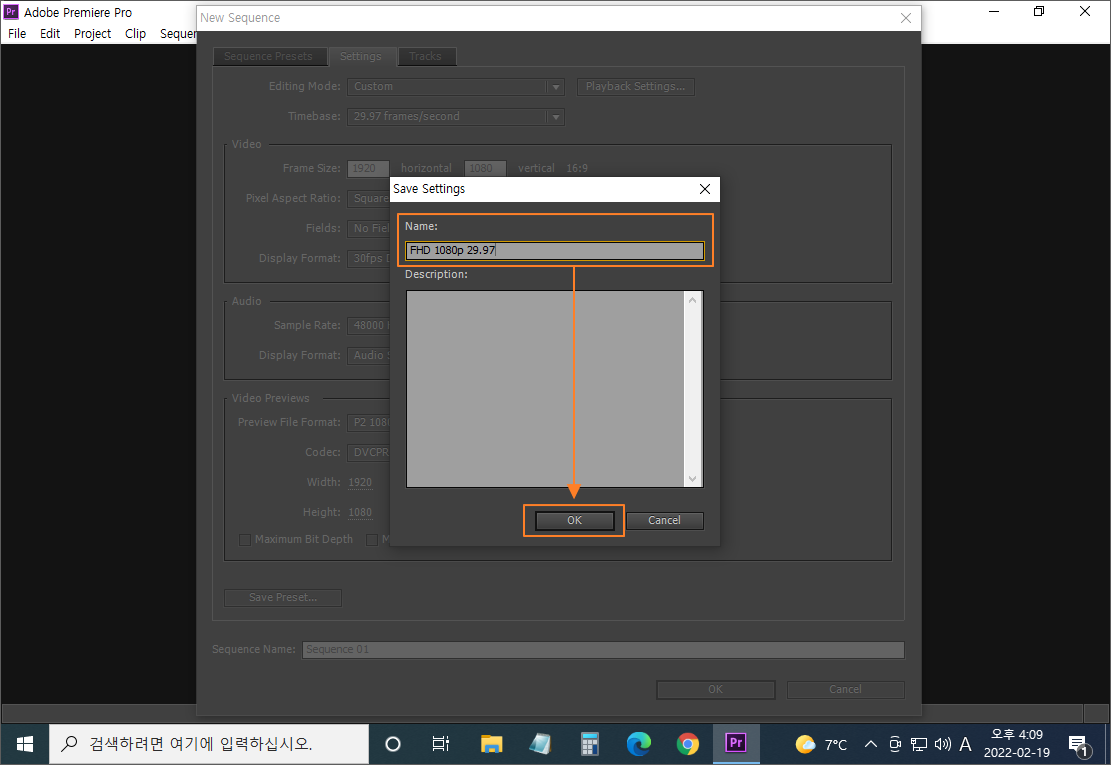Screen dimensions: 1111x765
Task: Open the Timebase dropdown
Action: tap(456, 117)
